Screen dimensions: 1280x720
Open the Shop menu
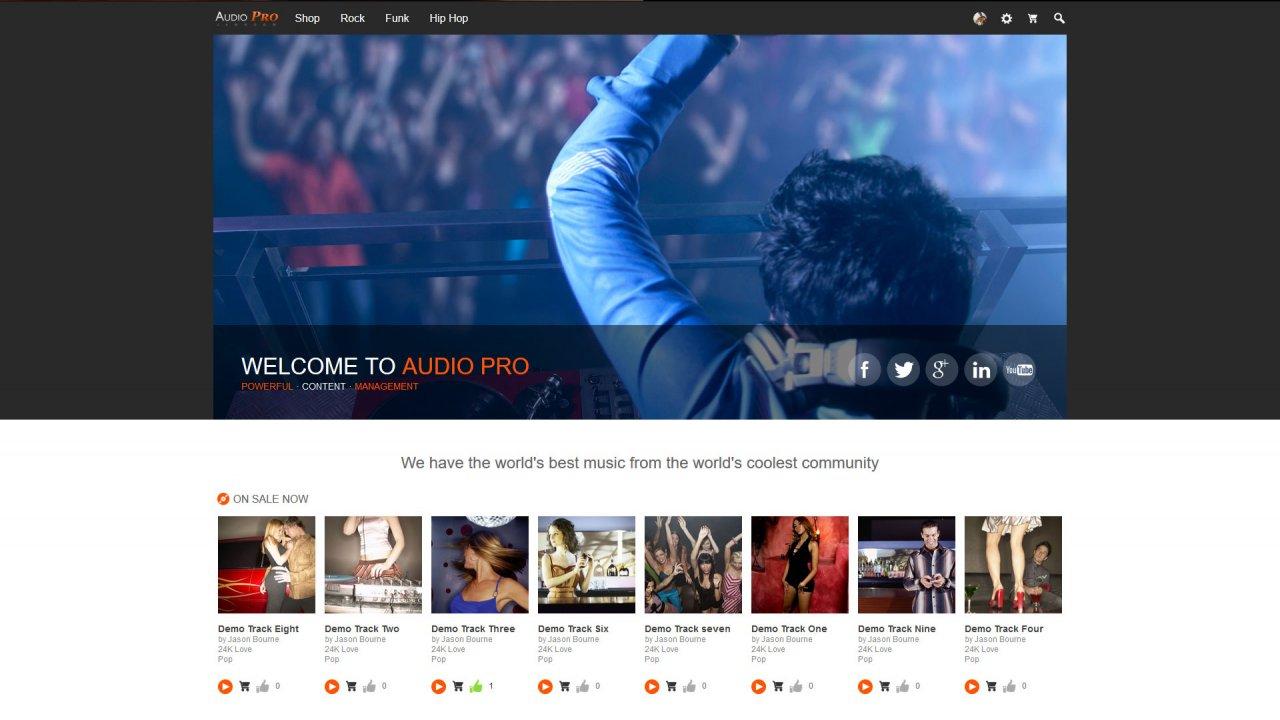tap(307, 18)
